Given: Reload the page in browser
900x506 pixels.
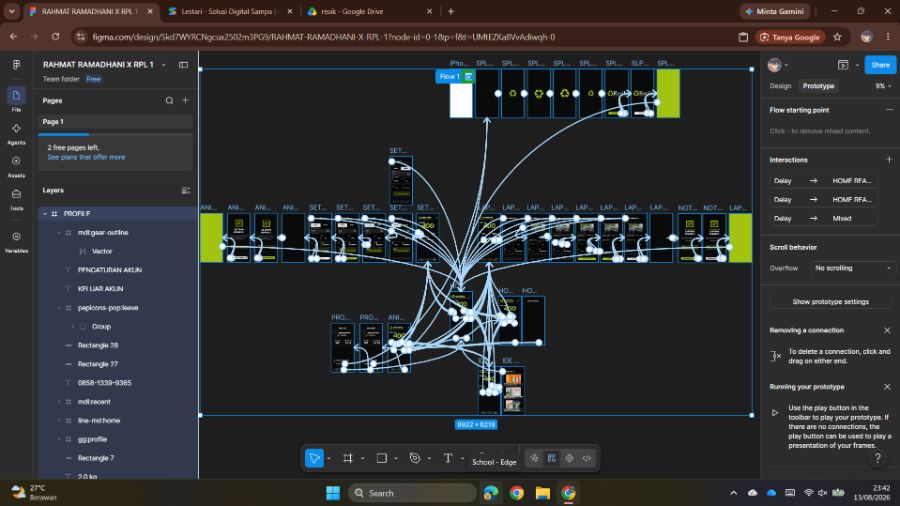Looking at the screenshot, I should 55,37.
